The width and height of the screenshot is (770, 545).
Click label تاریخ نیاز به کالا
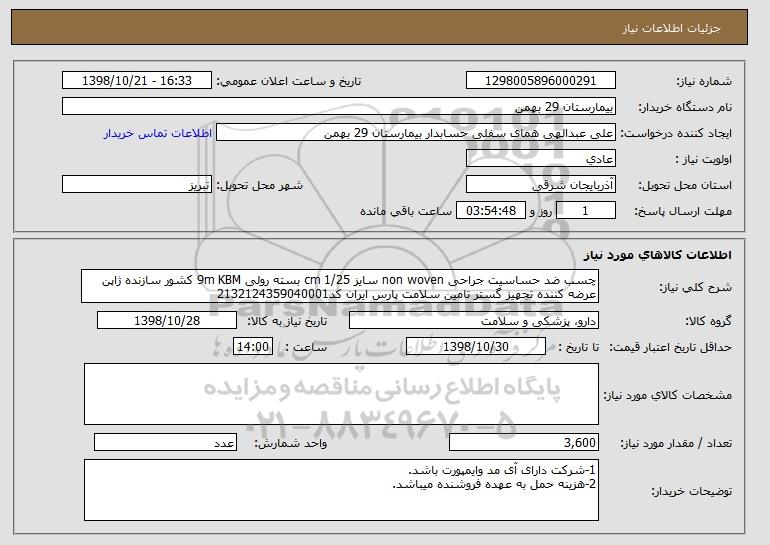pyautogui.click(x=287, y=321)
